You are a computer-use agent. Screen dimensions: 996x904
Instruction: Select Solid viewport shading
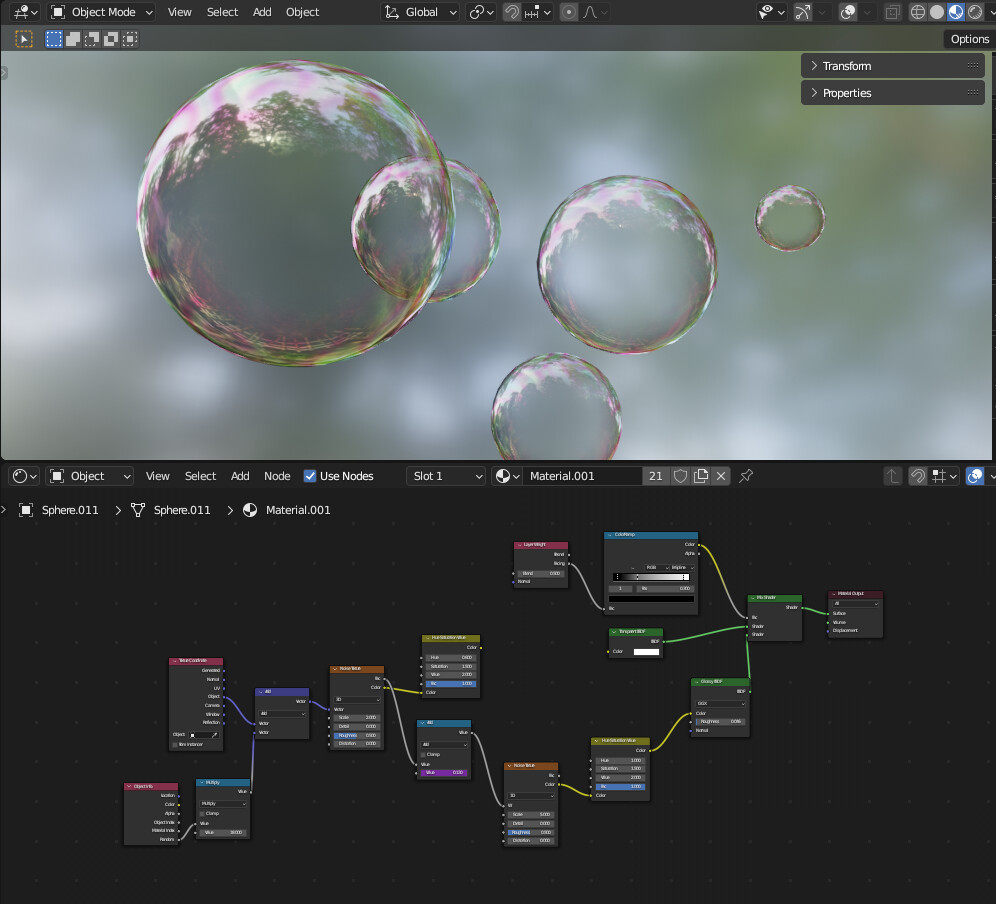click(937, 11)
